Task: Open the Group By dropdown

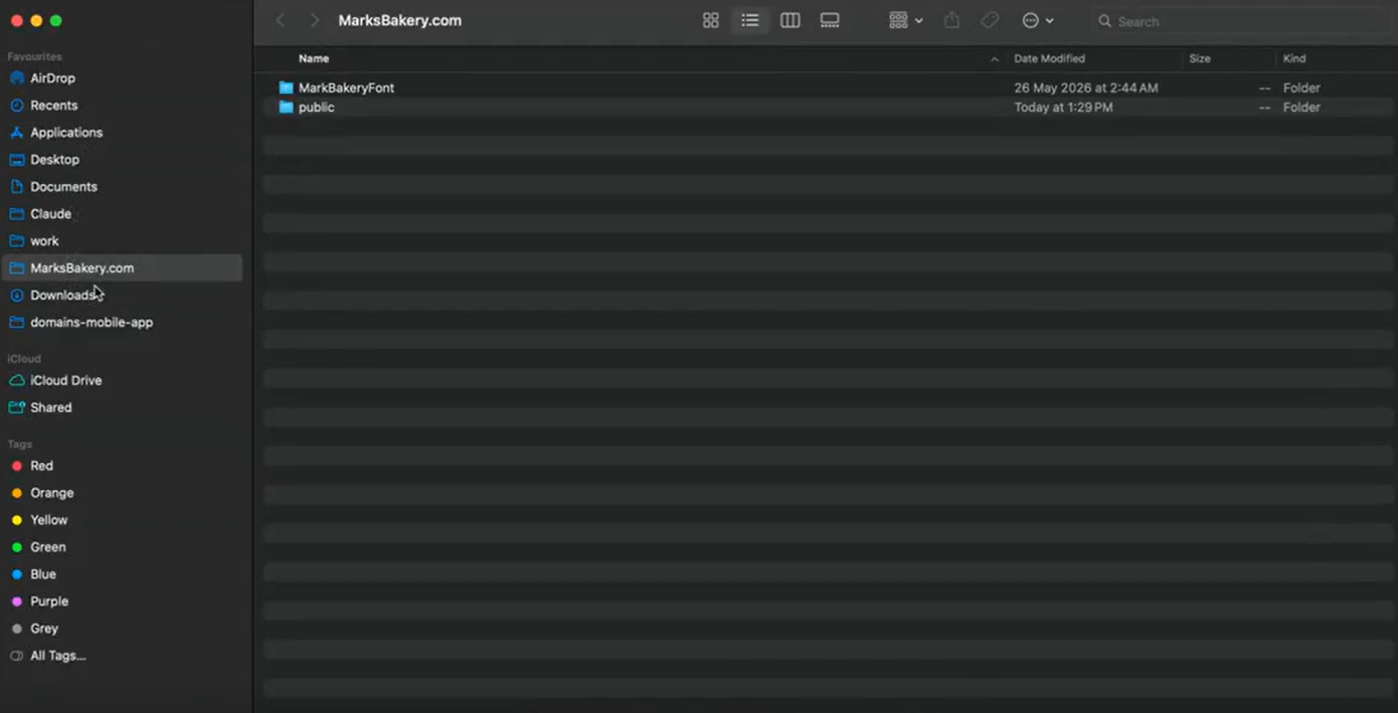Action: 905,21
